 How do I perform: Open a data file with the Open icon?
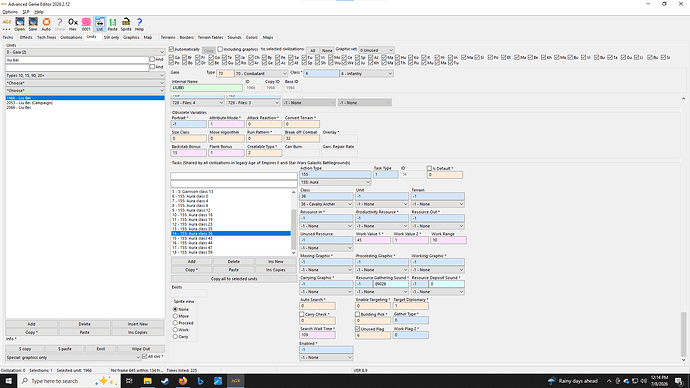[x=20, y=24]
